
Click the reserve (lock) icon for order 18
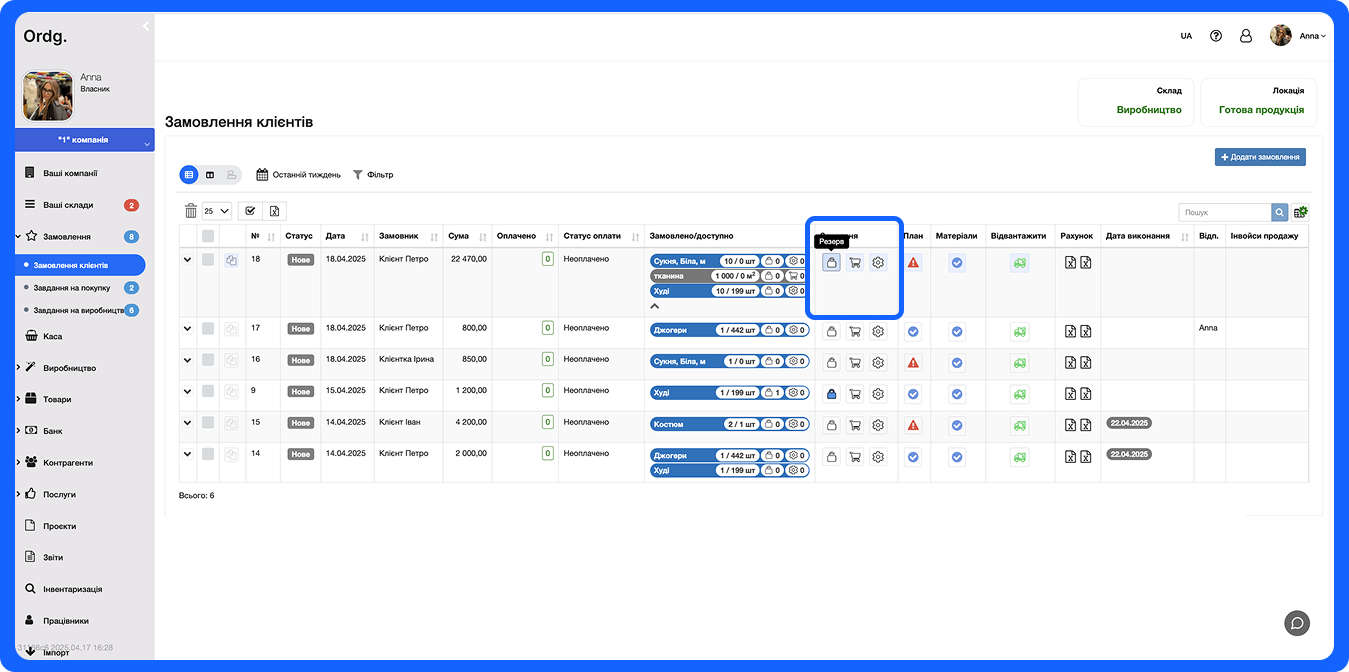831,263
